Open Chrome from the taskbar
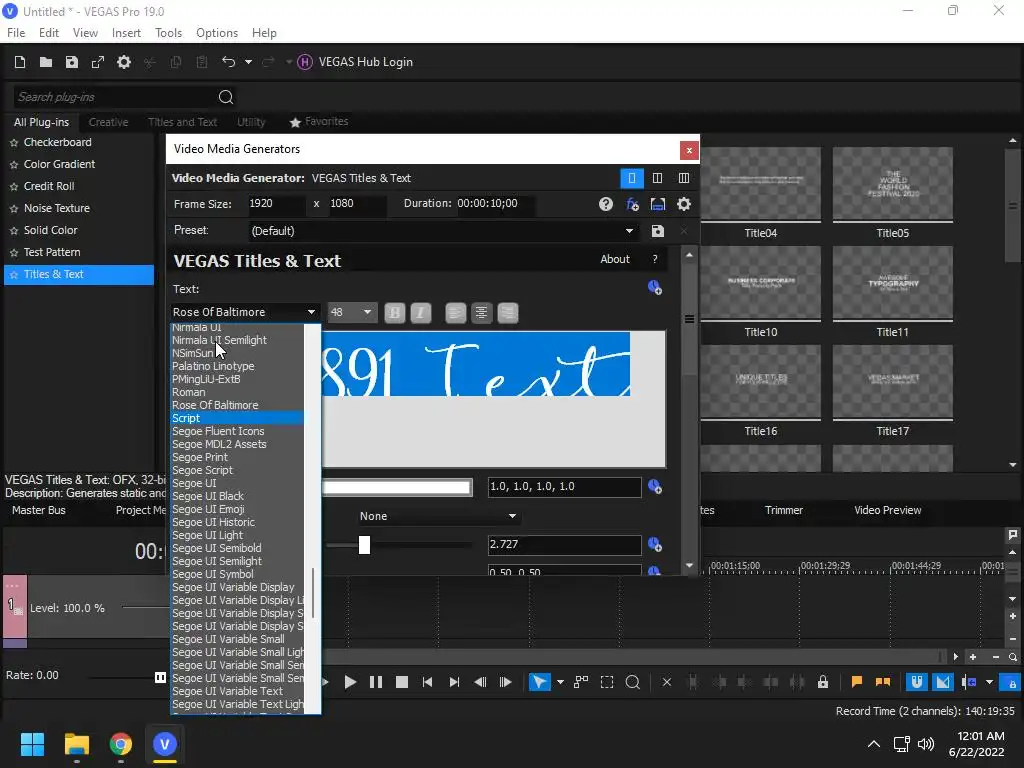This screenshot has height=768, width=1024. 120,744
